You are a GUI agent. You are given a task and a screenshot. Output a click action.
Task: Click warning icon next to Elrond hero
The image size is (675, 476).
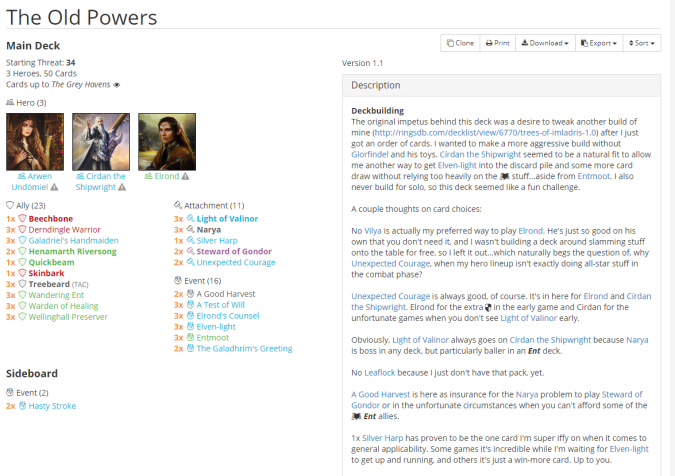click(x=185, y=176)
